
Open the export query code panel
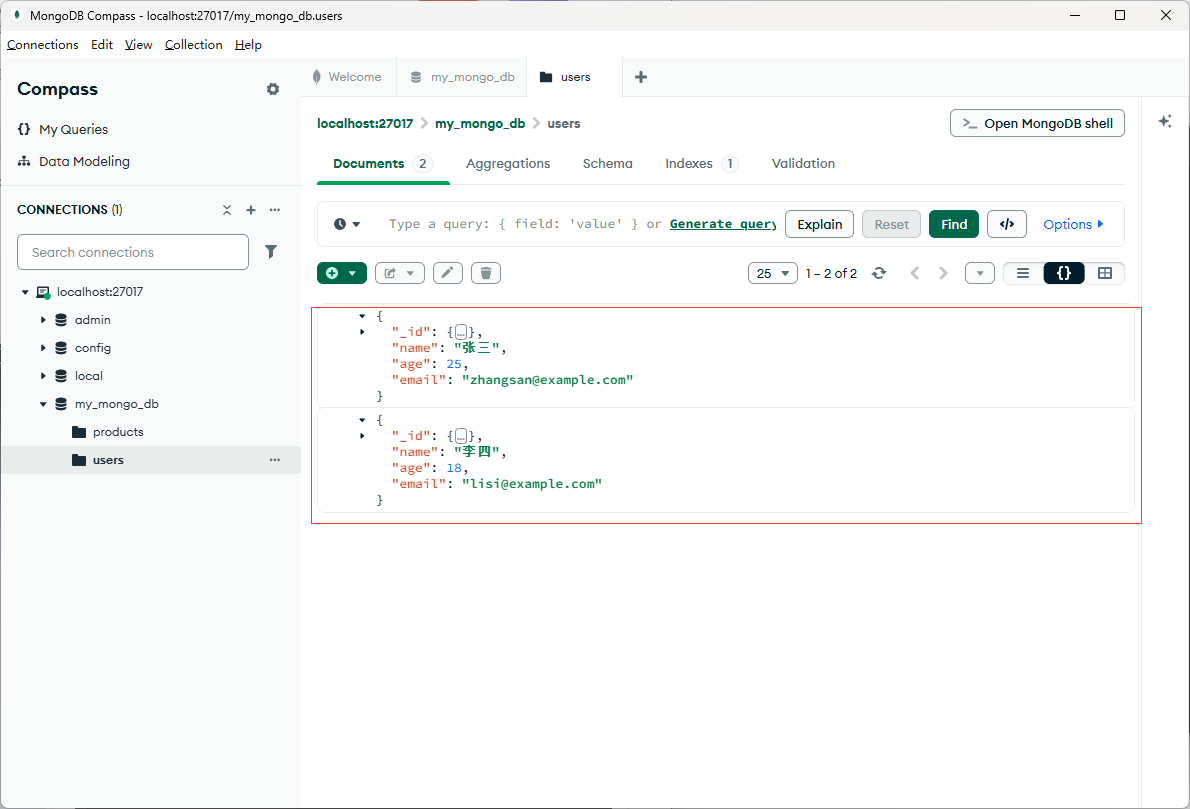(1007, 223)
